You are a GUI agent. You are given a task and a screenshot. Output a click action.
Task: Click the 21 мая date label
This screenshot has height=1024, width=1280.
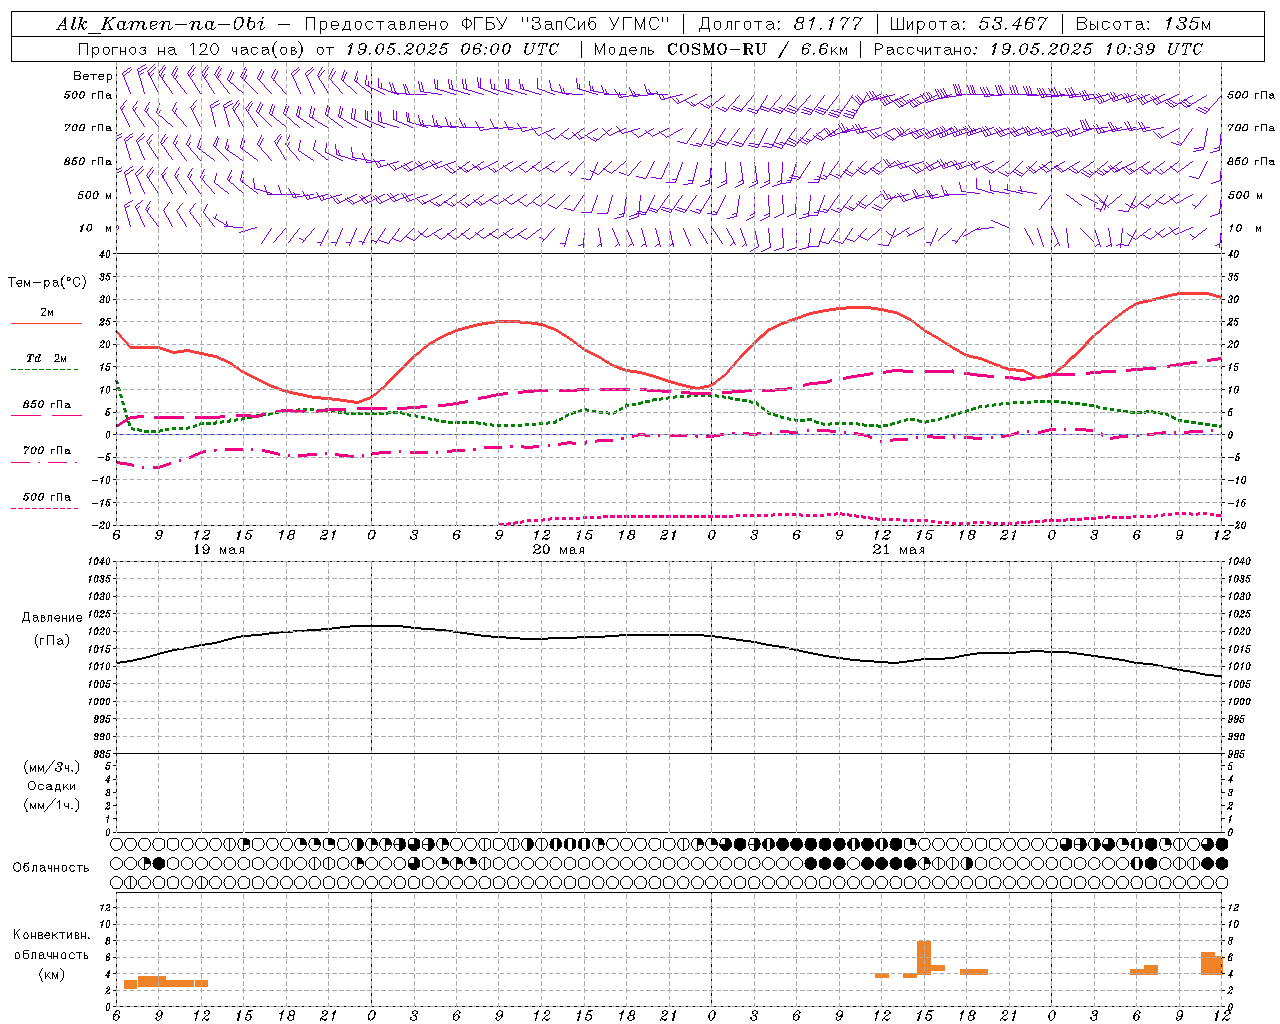coord(898,550)
